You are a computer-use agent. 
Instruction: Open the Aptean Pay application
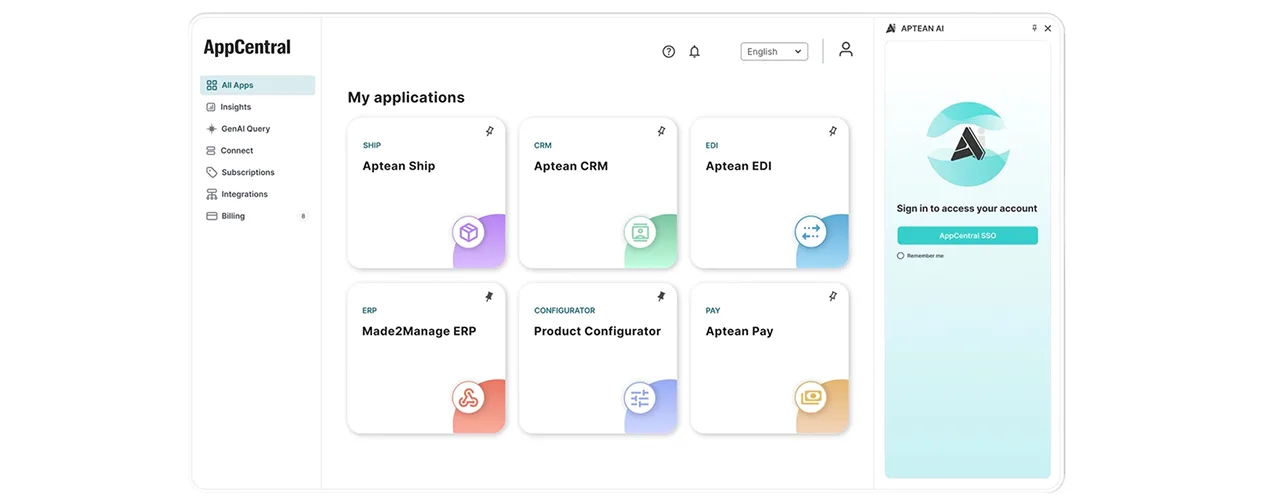[x=770, y=358]
